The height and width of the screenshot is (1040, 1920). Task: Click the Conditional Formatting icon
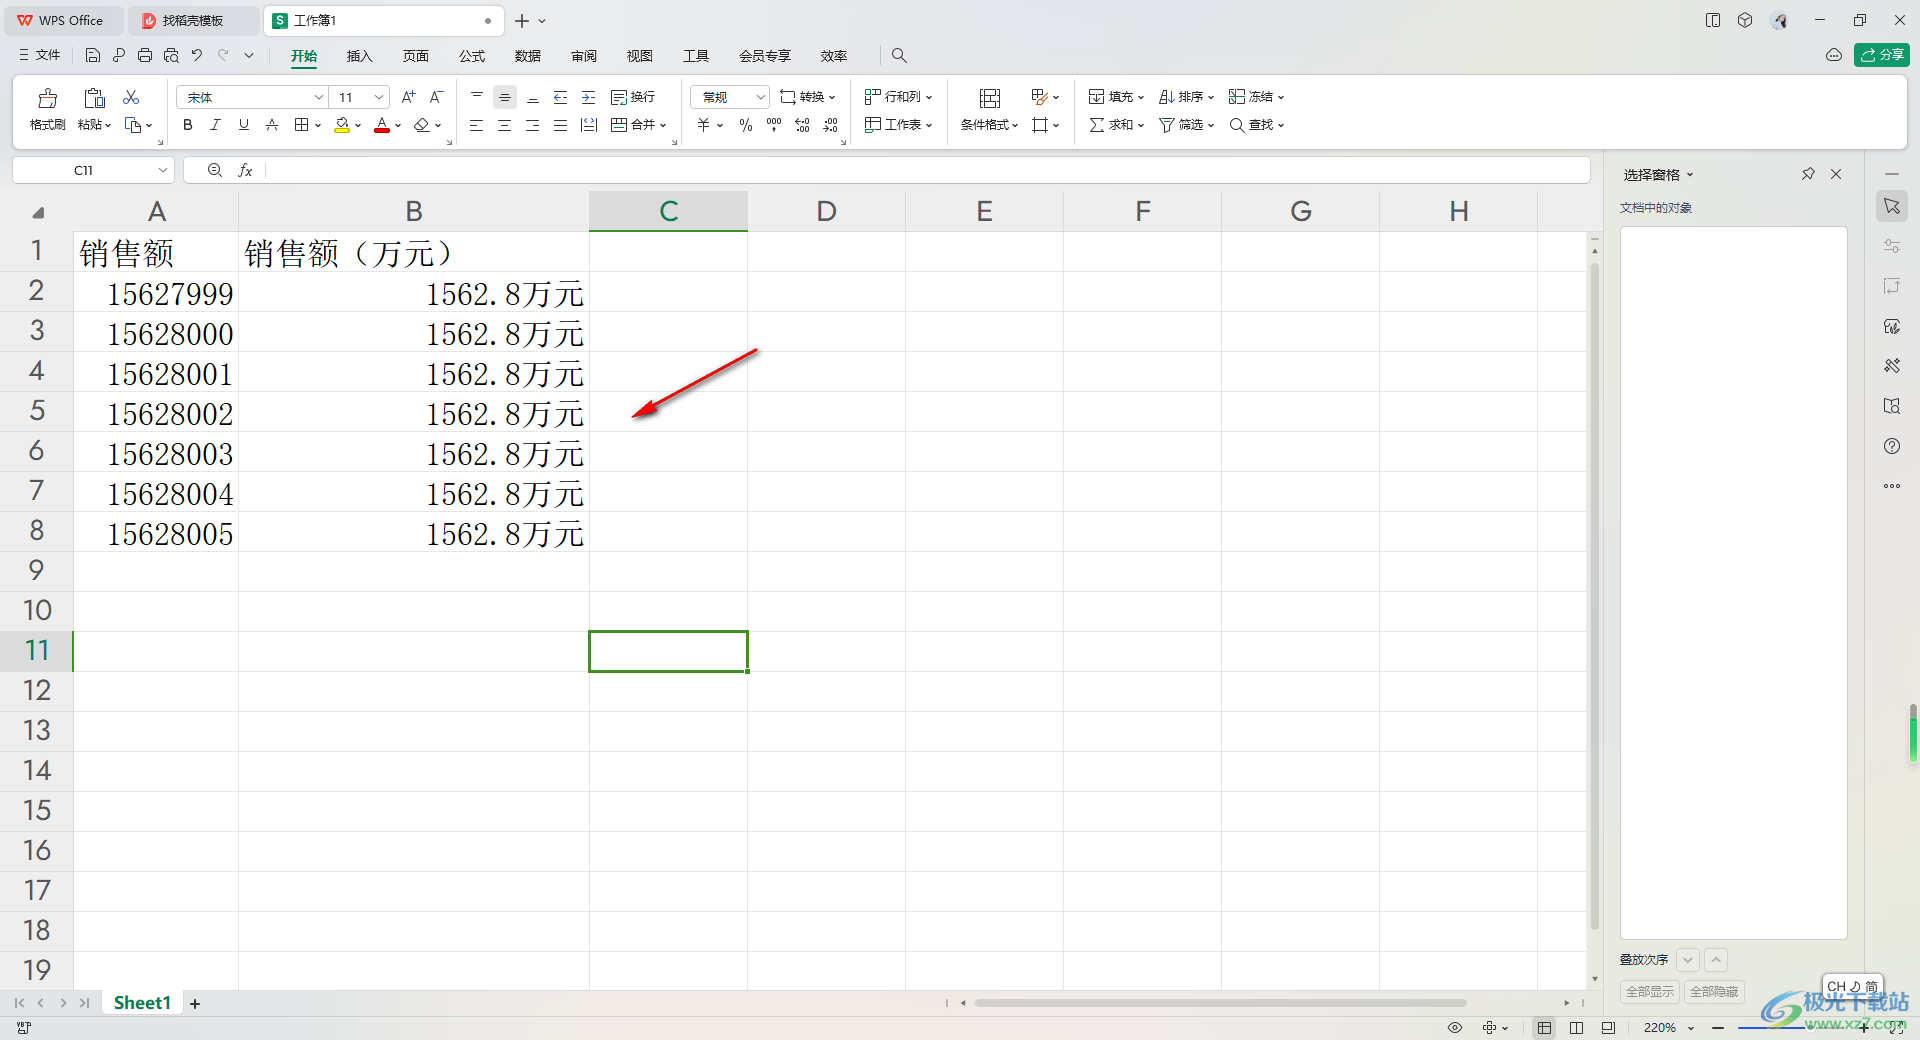pyautogui.click(x=990, y=98)
